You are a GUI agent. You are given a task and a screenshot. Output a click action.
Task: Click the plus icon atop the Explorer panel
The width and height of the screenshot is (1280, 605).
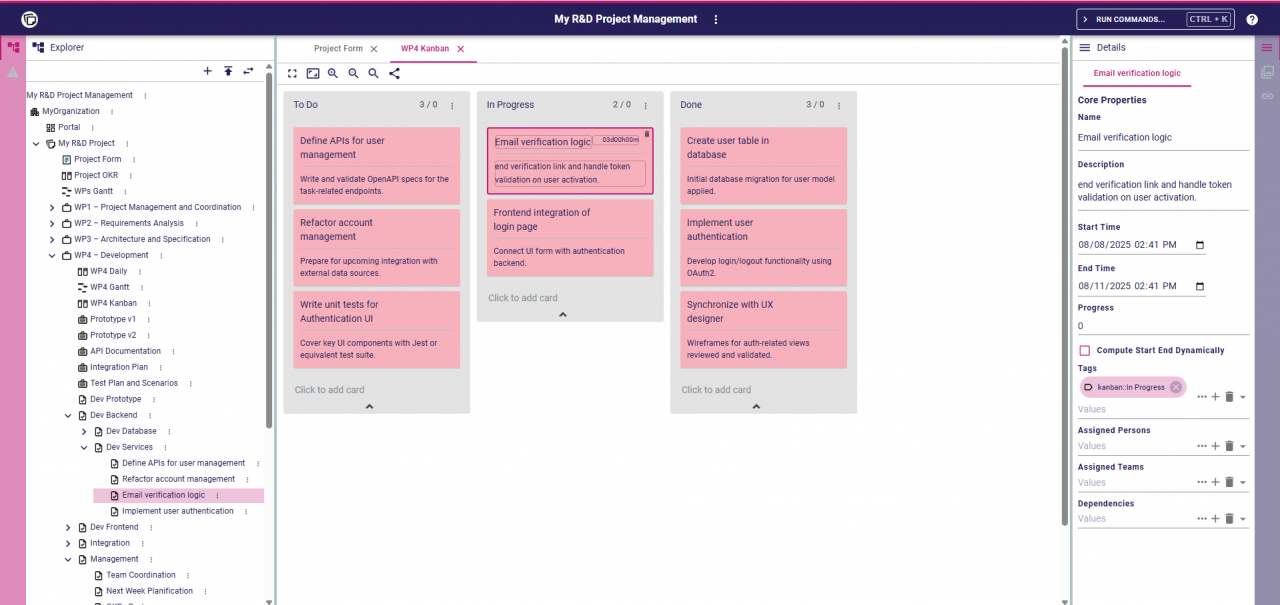(x=208, y=71)
